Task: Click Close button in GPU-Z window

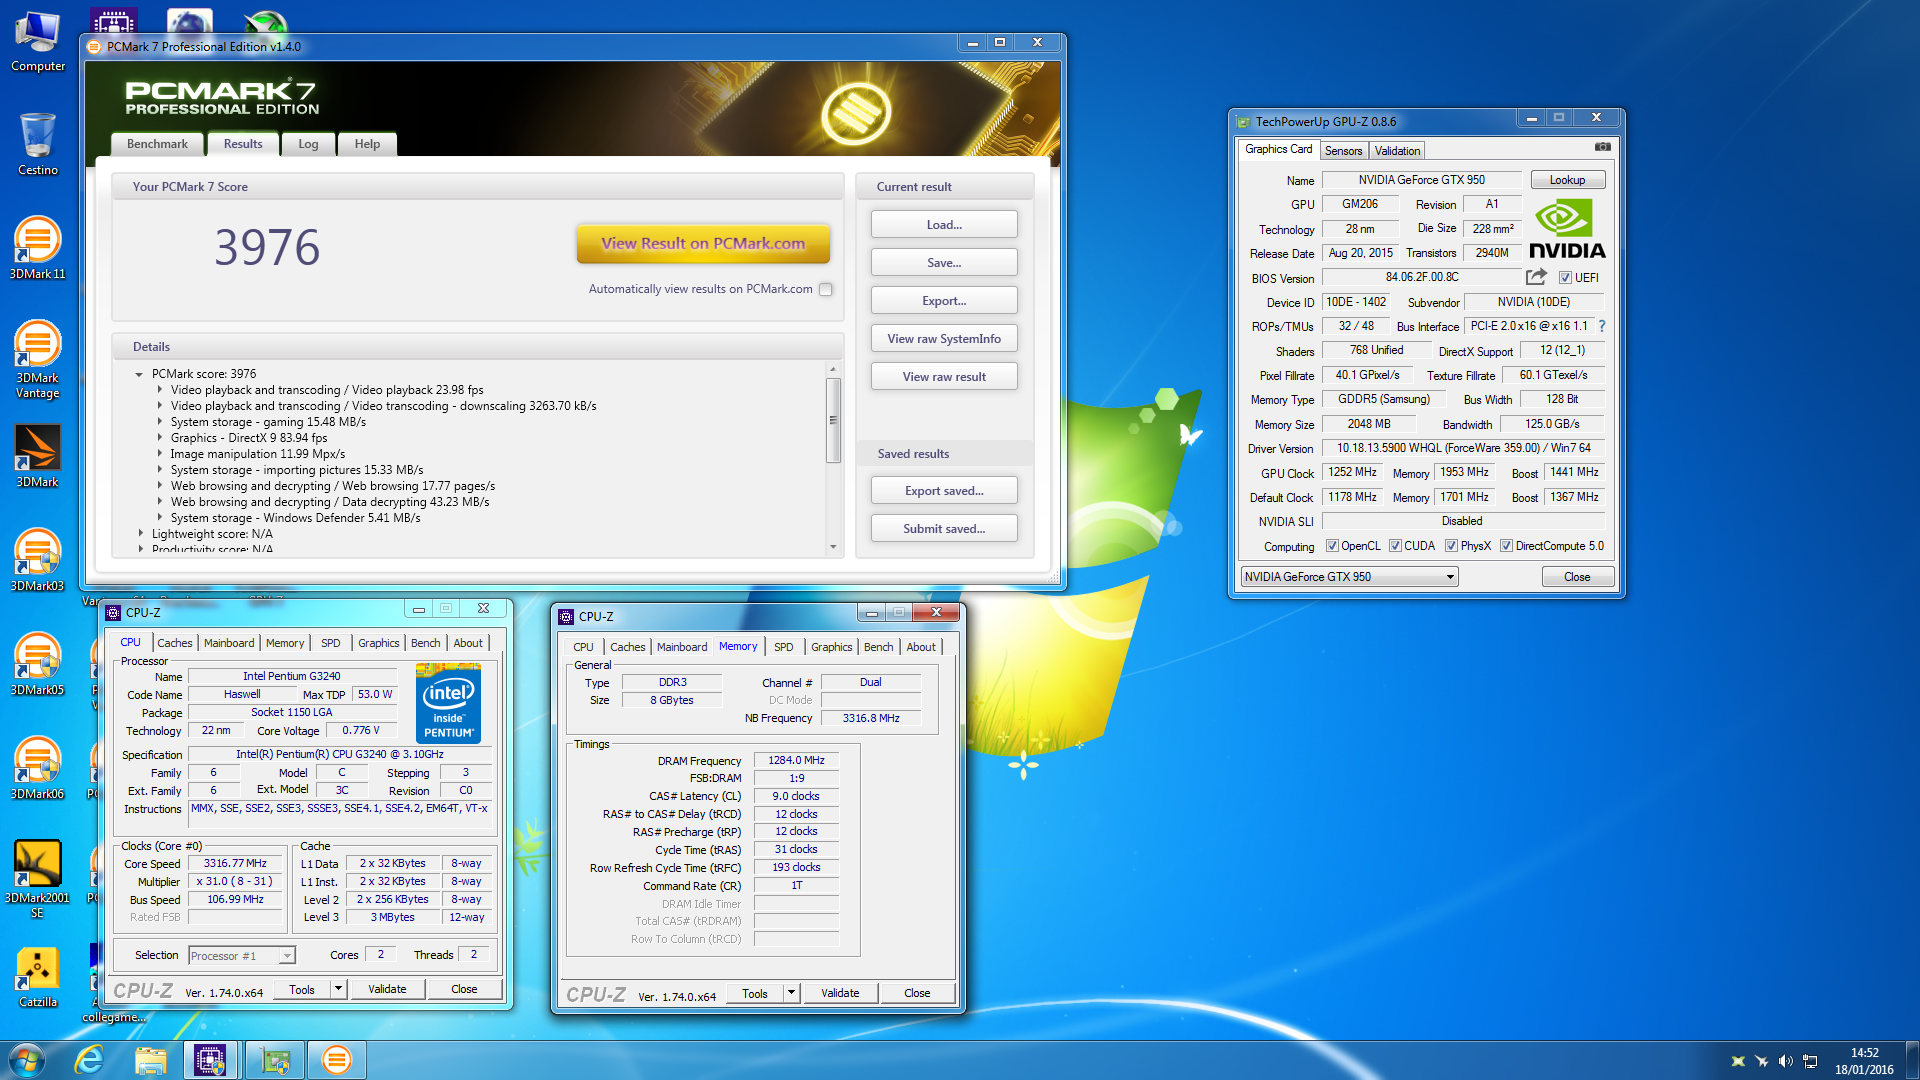Action: point(1577,577)
